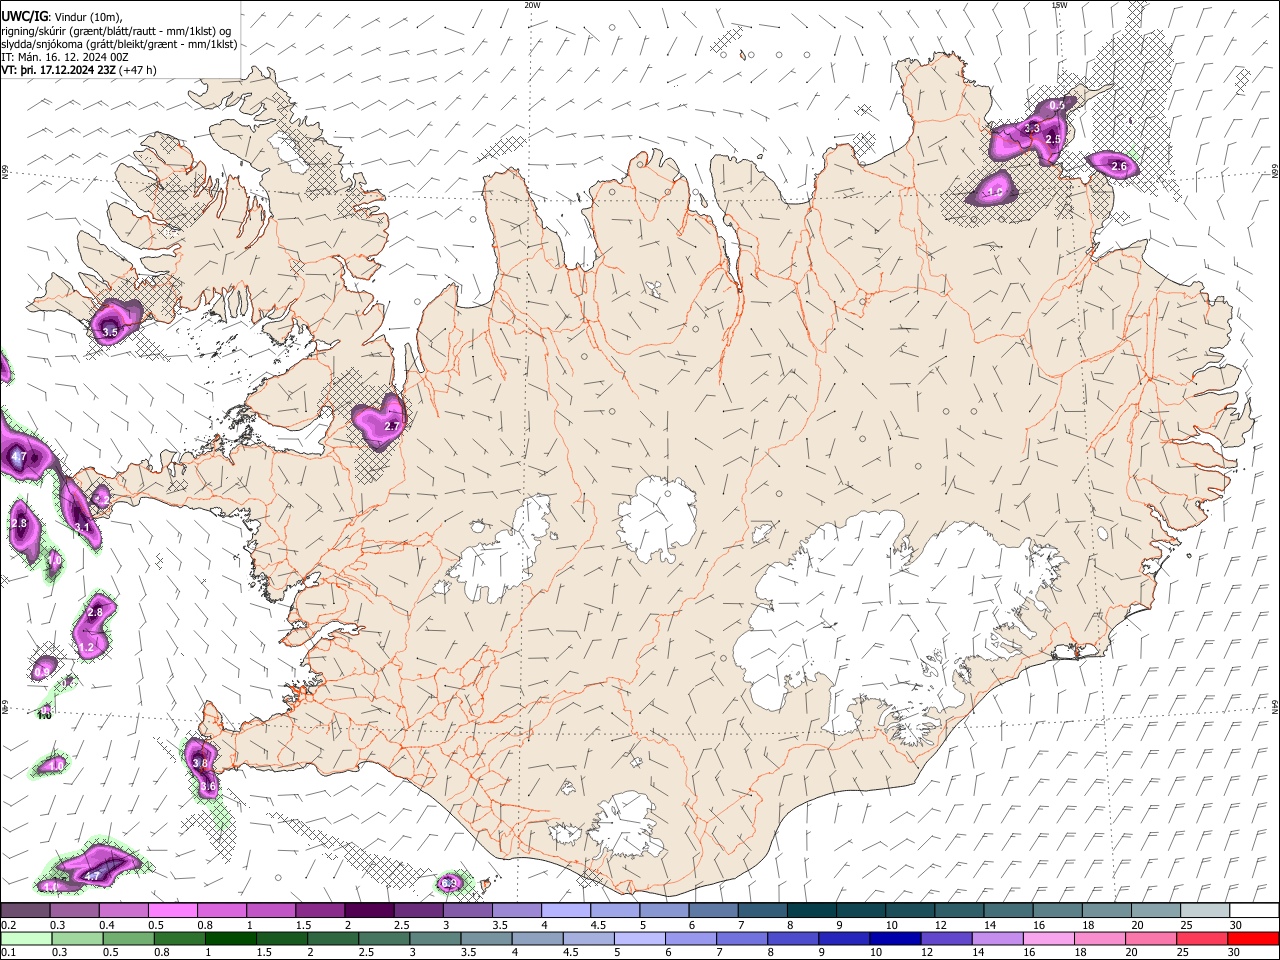
Task: Click the purple precipitation blob near Reykjanes peninsula
Action: pos(201,768)
